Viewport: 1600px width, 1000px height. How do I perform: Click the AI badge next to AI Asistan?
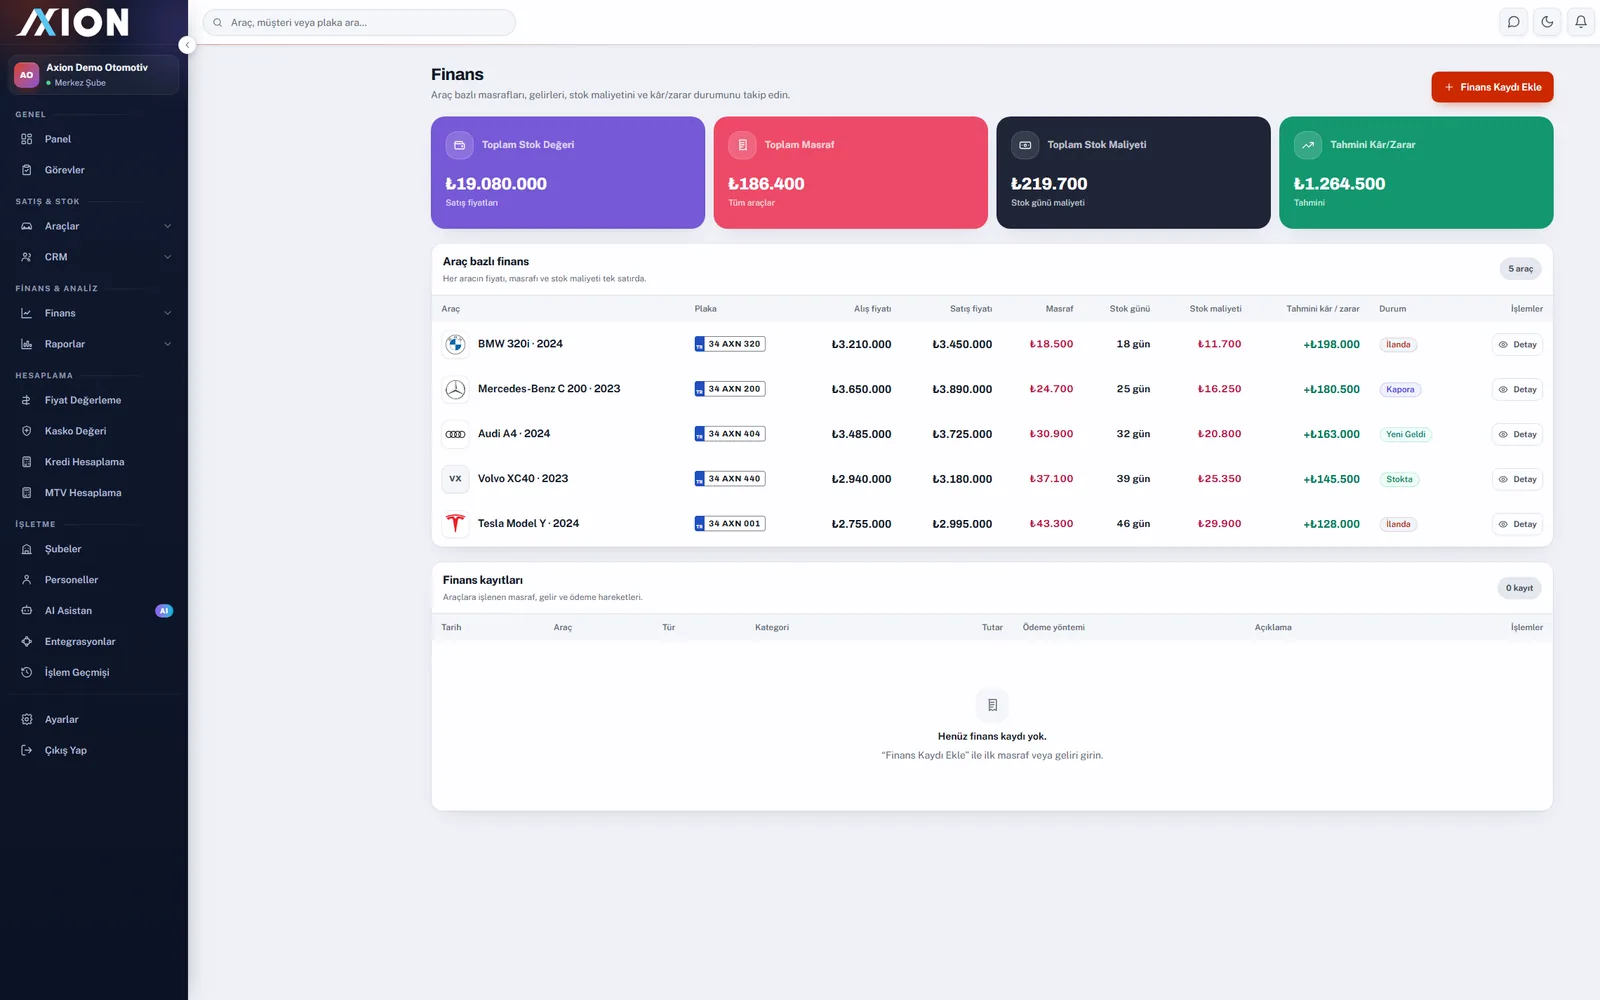(164, 611)
